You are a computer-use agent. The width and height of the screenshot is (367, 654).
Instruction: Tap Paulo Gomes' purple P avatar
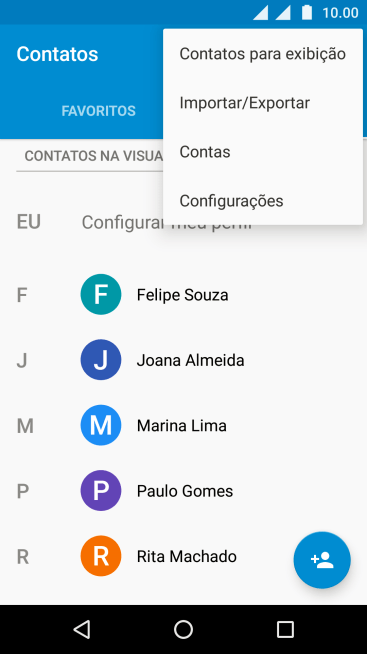click(x=101, y=491)
